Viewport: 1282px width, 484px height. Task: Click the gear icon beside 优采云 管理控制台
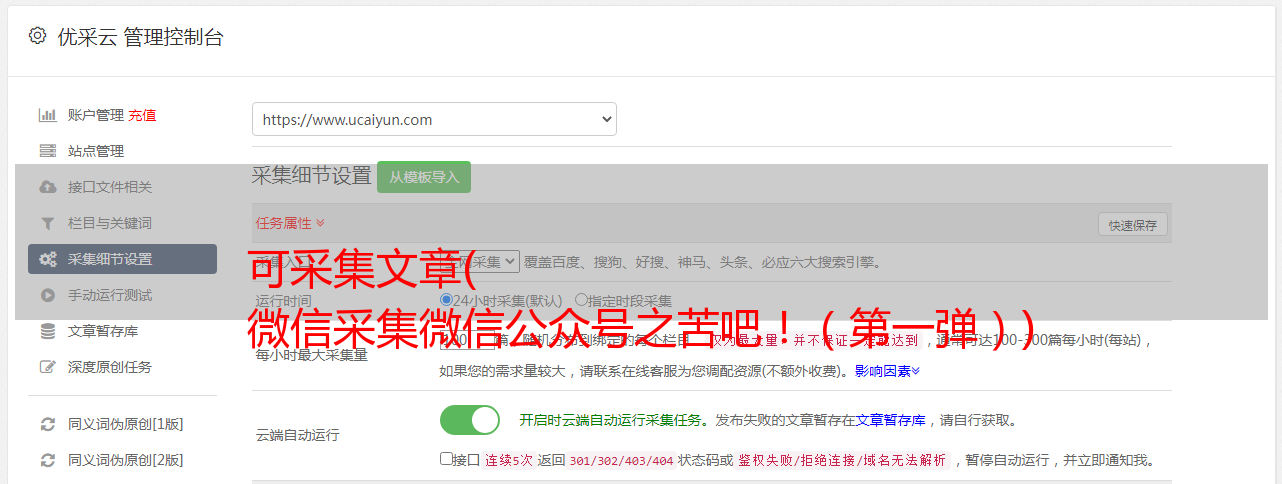pos(37,36)
